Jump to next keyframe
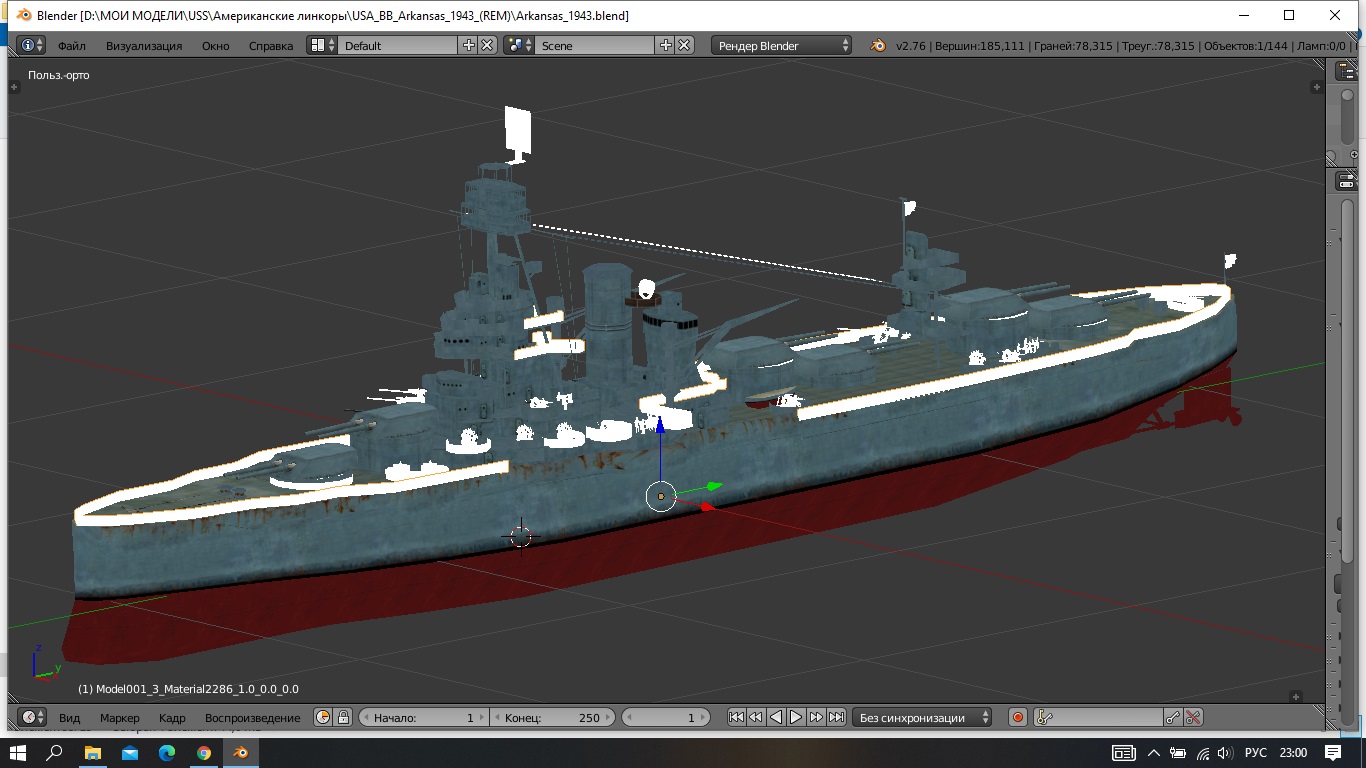Screen dimensions: 1366x768 click(816, 717)
